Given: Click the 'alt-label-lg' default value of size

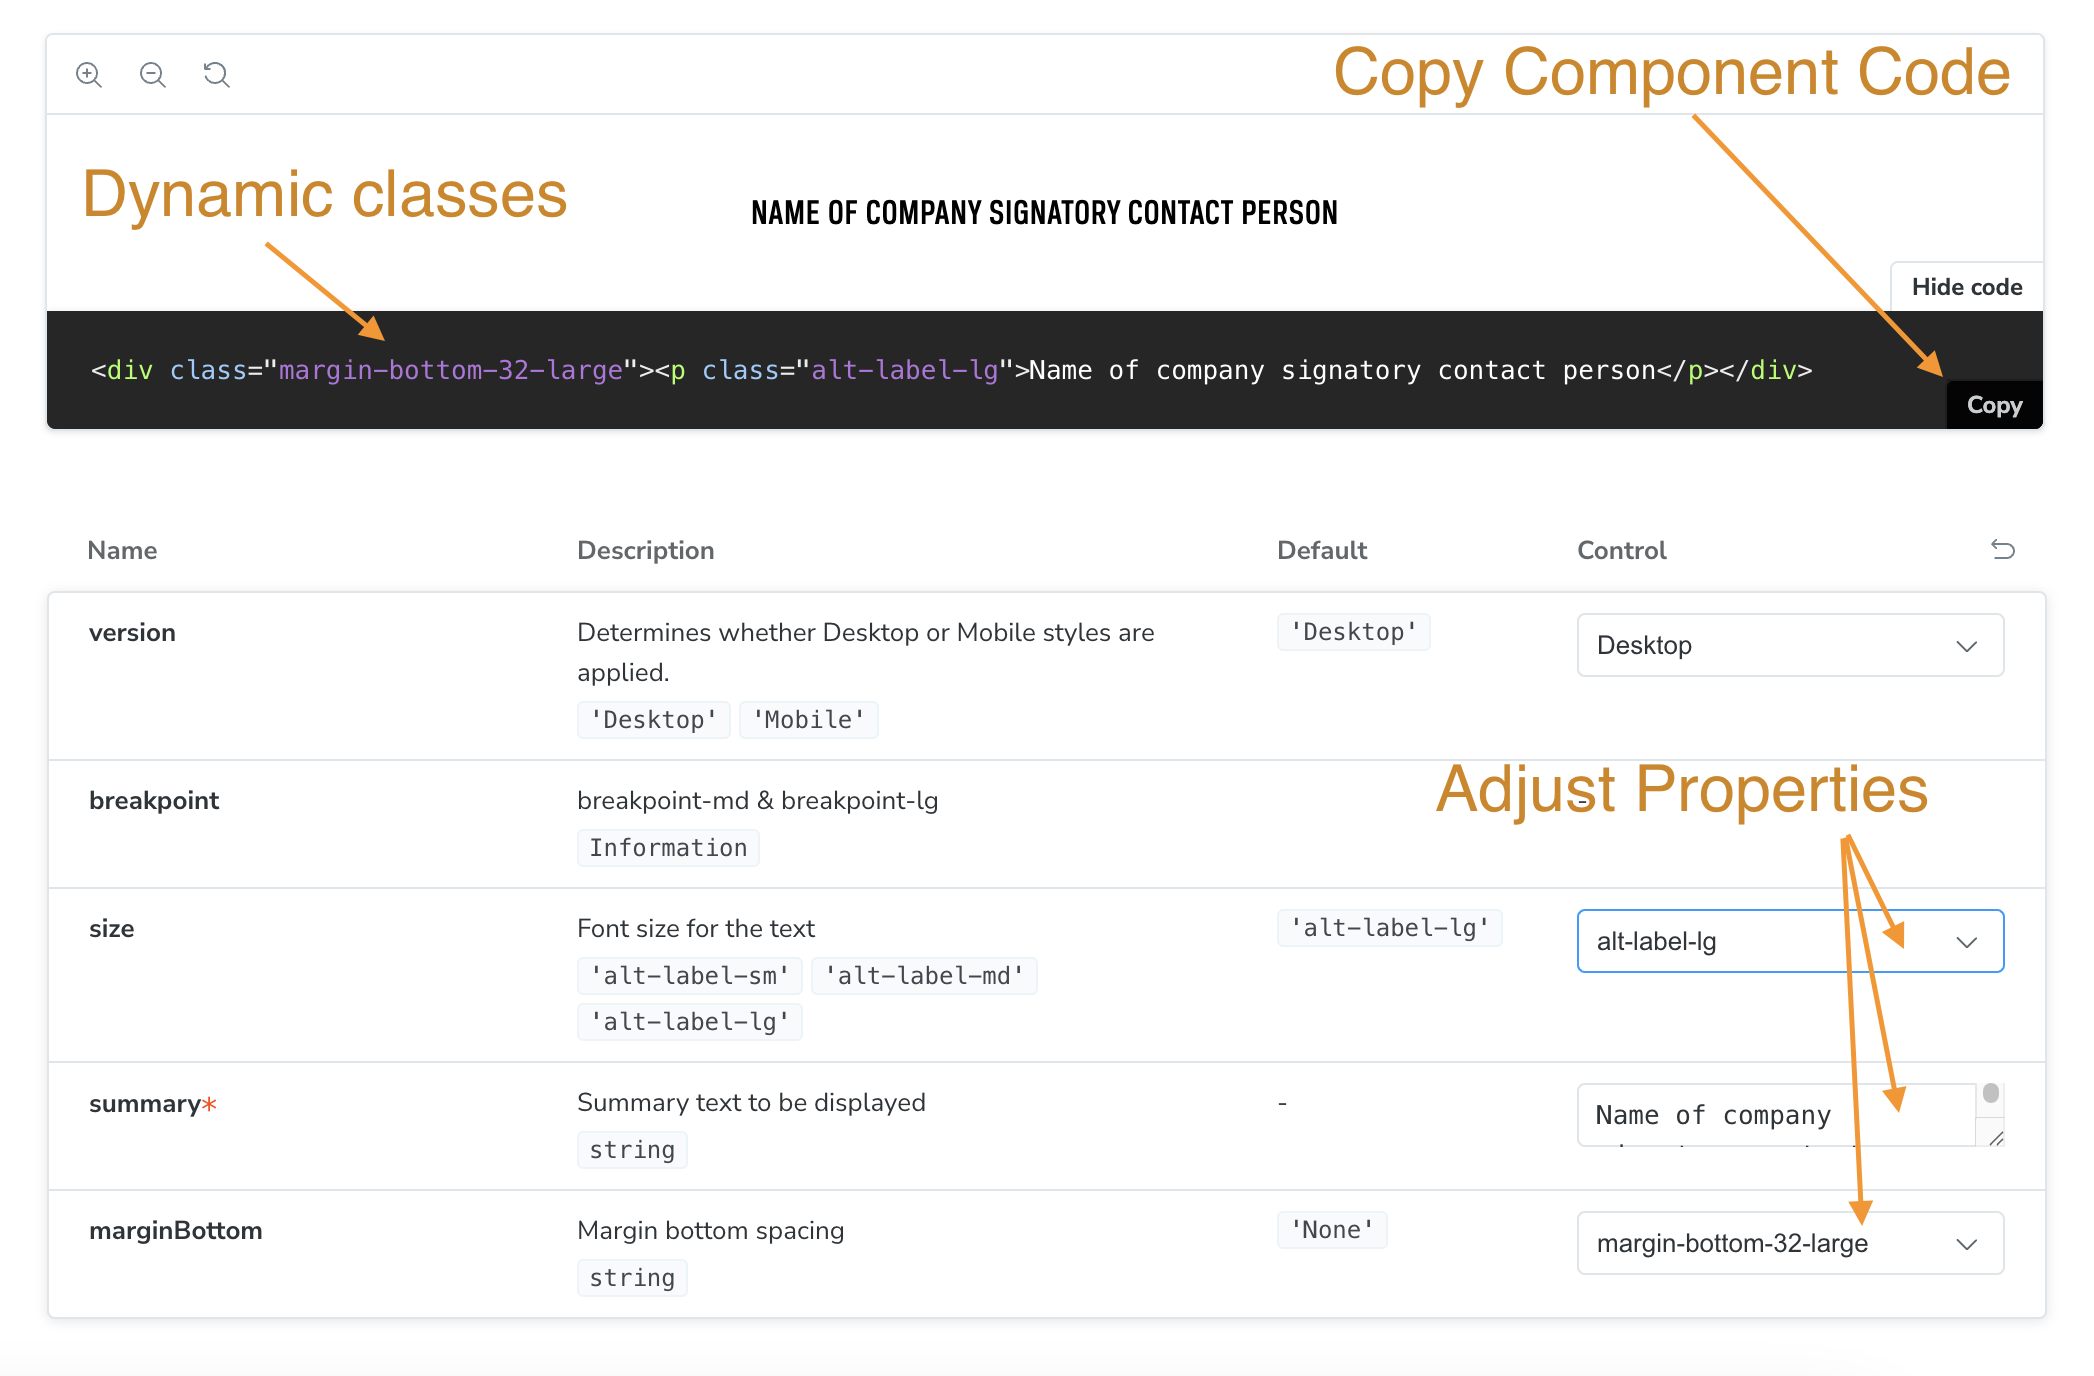Looking at the screenshot, I should (x=1390, y=928).
